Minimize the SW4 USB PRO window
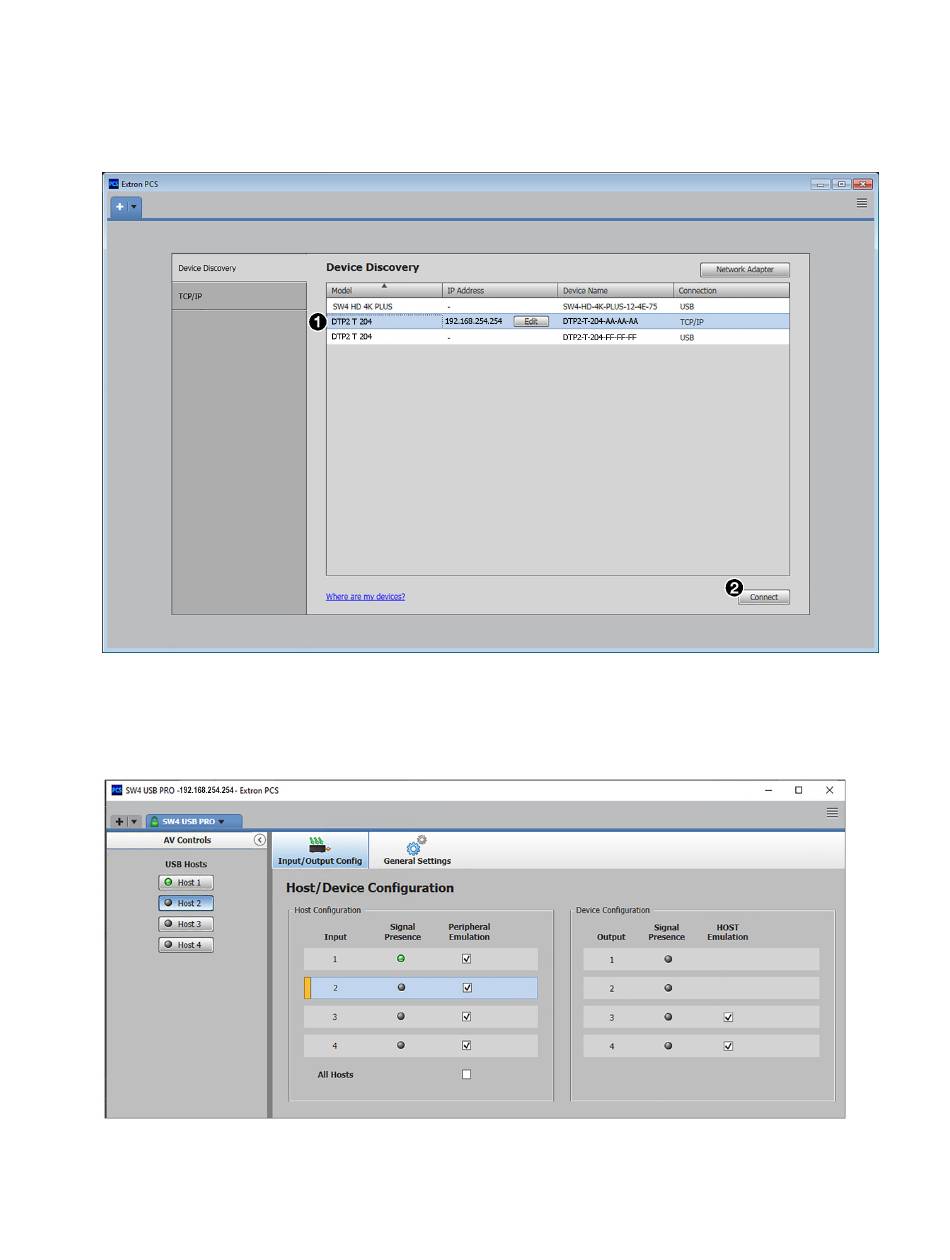Image resolution: width=950 pixels, height=1260 pixels. tap(768, 790)
